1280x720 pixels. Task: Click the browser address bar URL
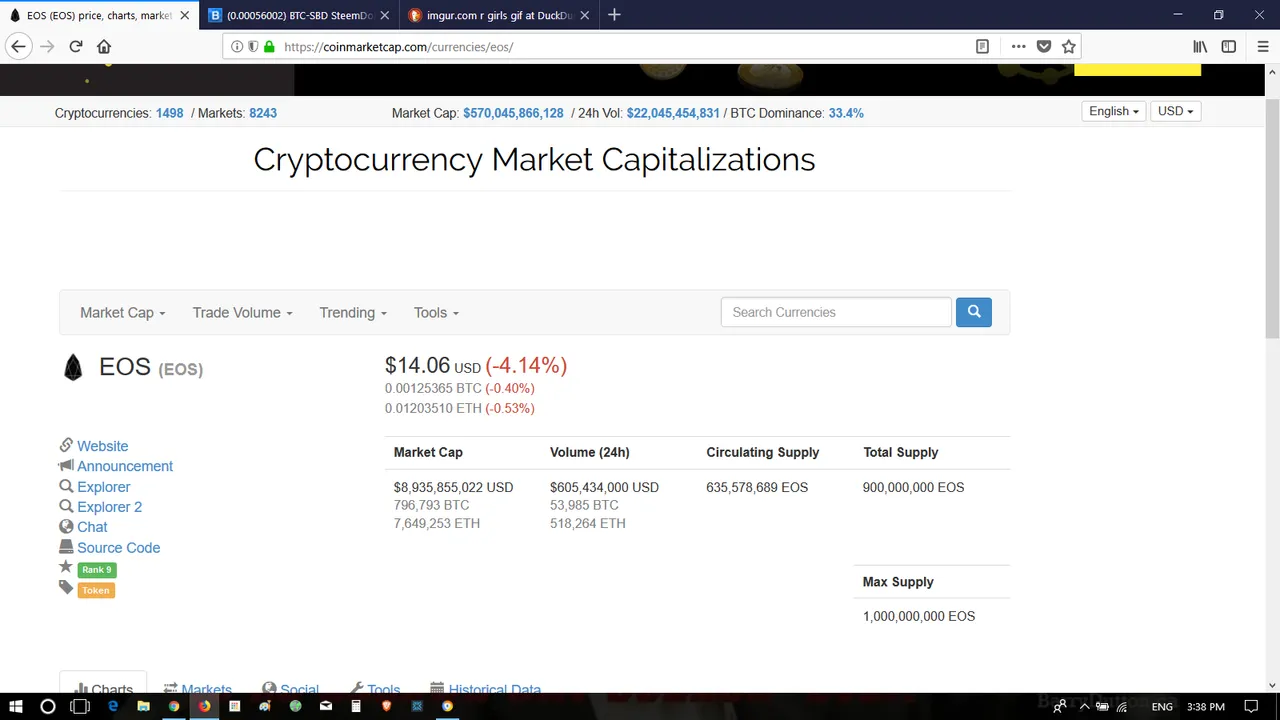pyautogui.click(x=398, y=47)
